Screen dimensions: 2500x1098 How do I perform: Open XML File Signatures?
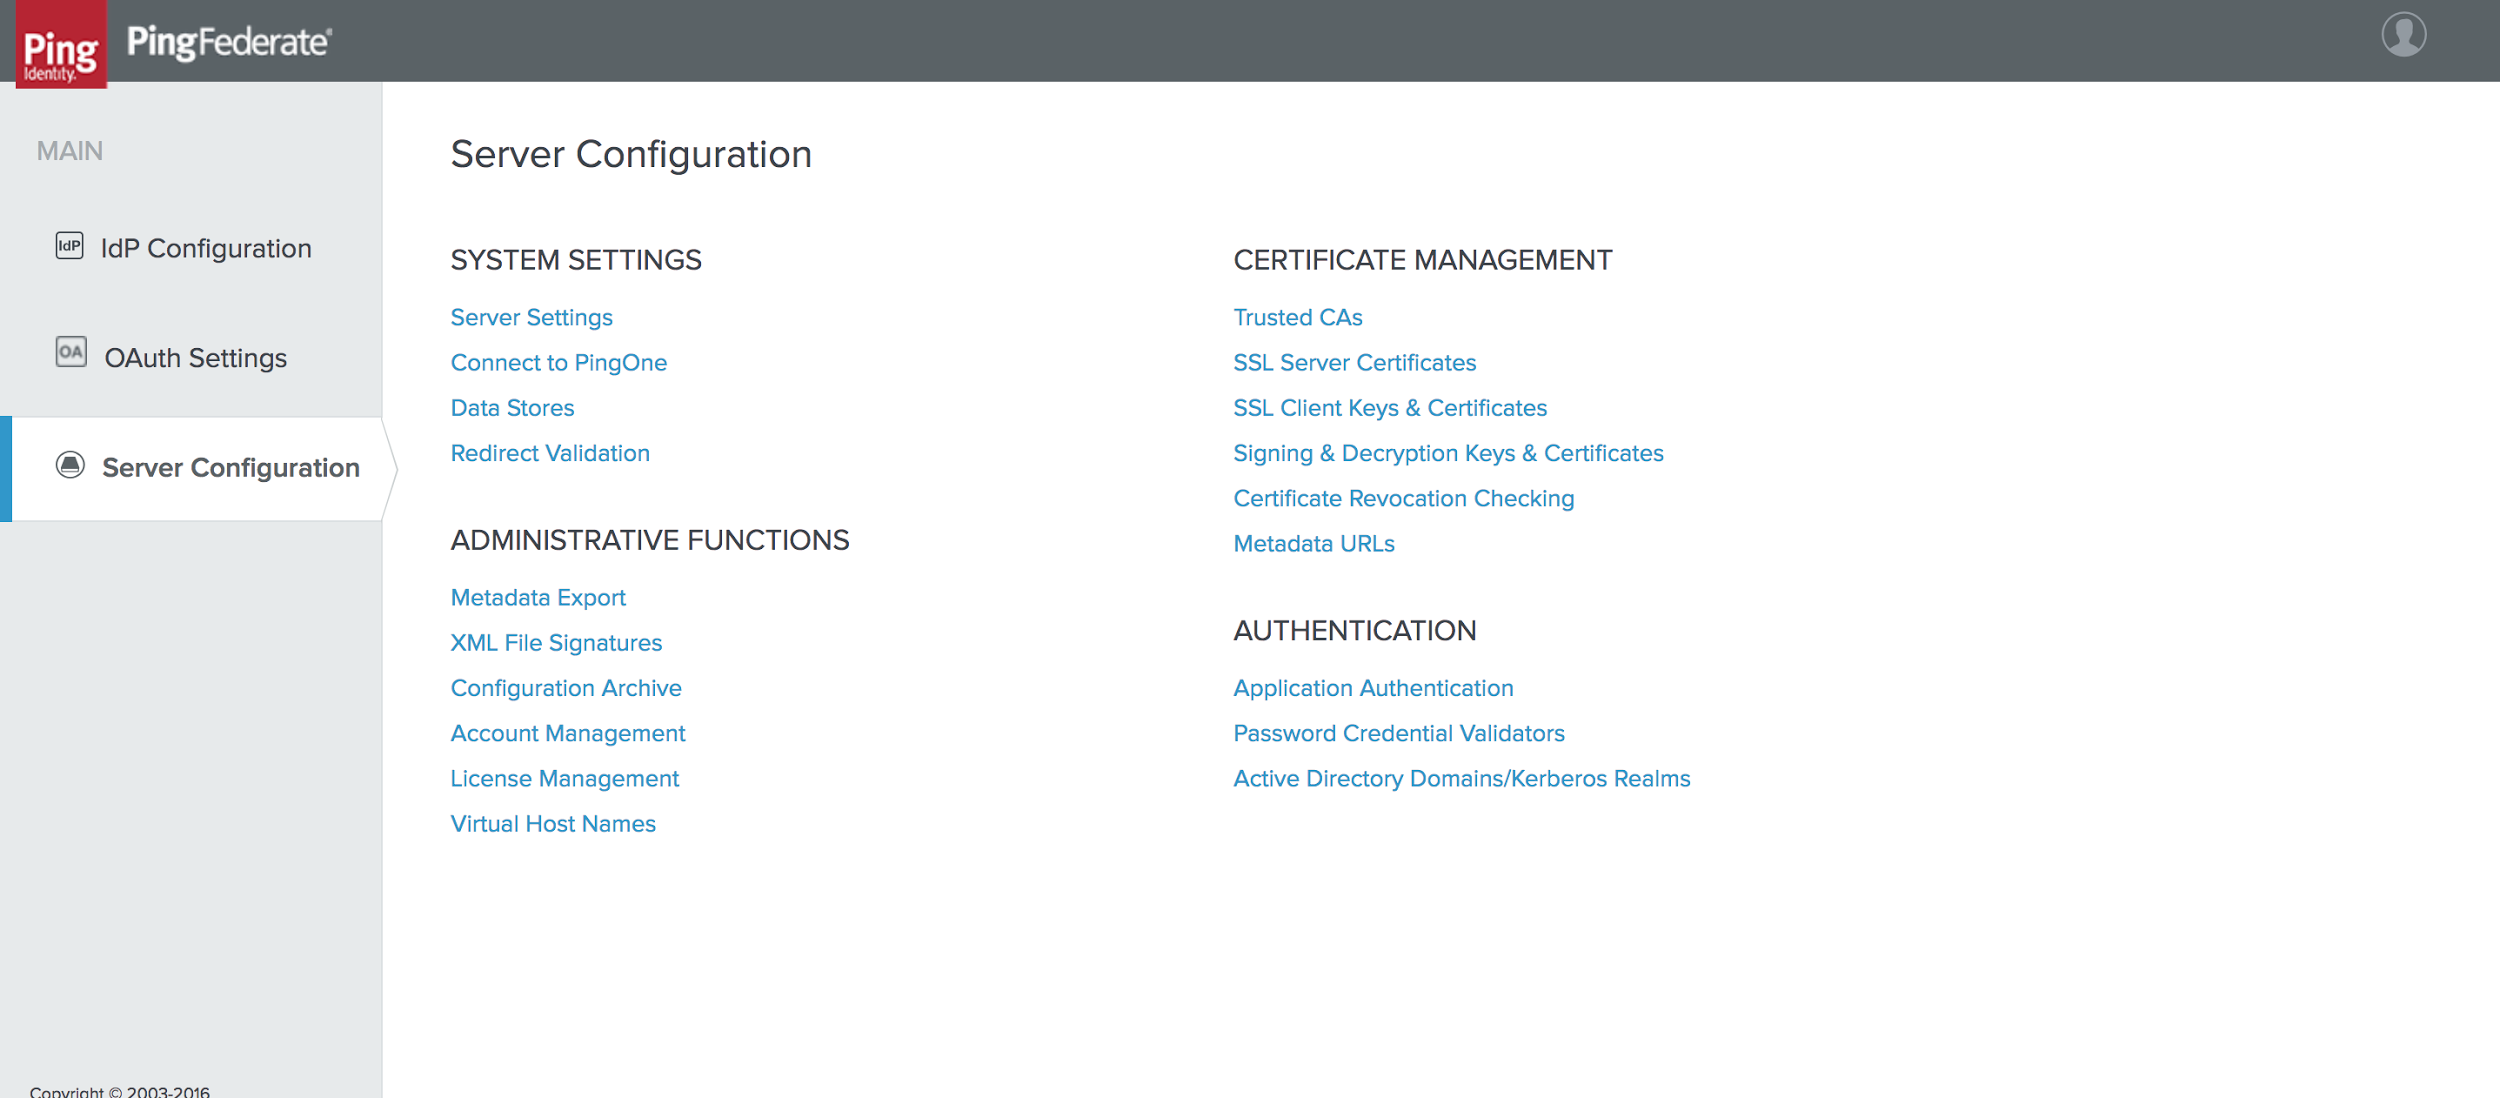click(x=556, y=643)
